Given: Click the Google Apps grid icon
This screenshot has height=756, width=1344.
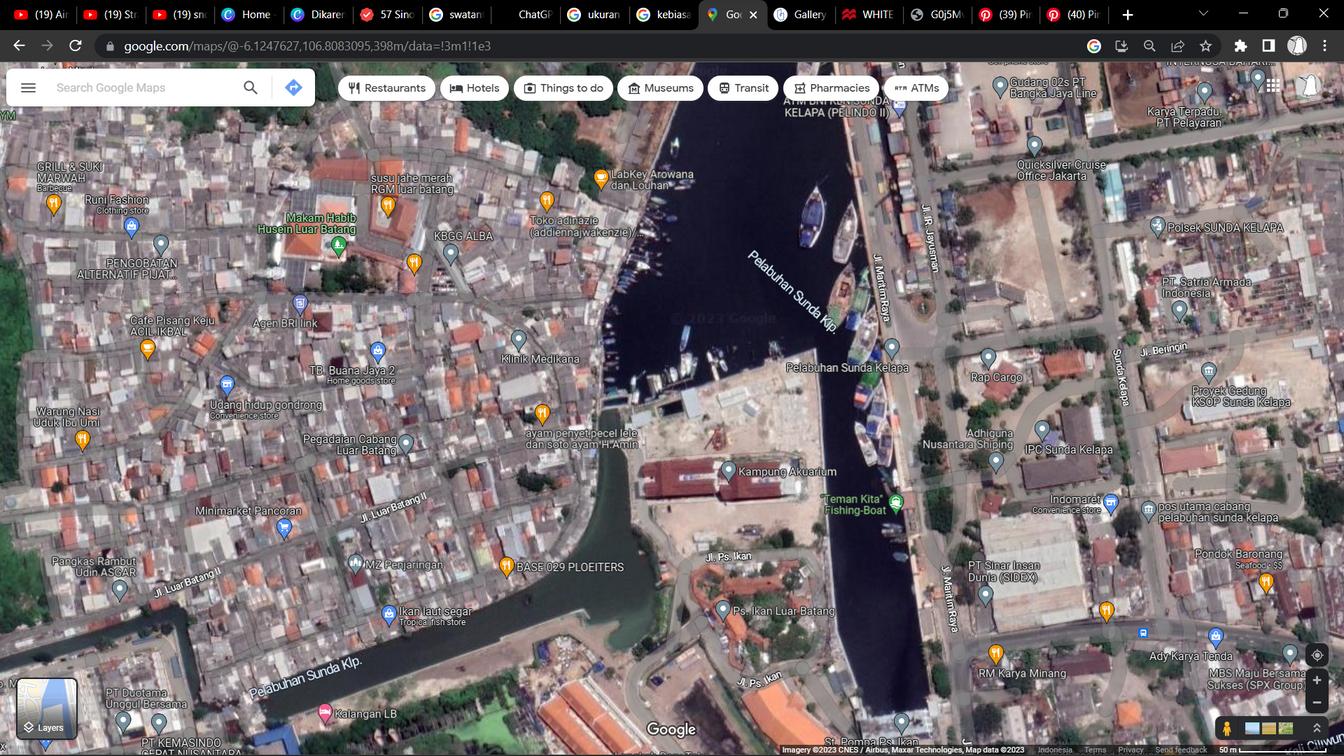Looking at the screenshot, I should click(1272, 86).
